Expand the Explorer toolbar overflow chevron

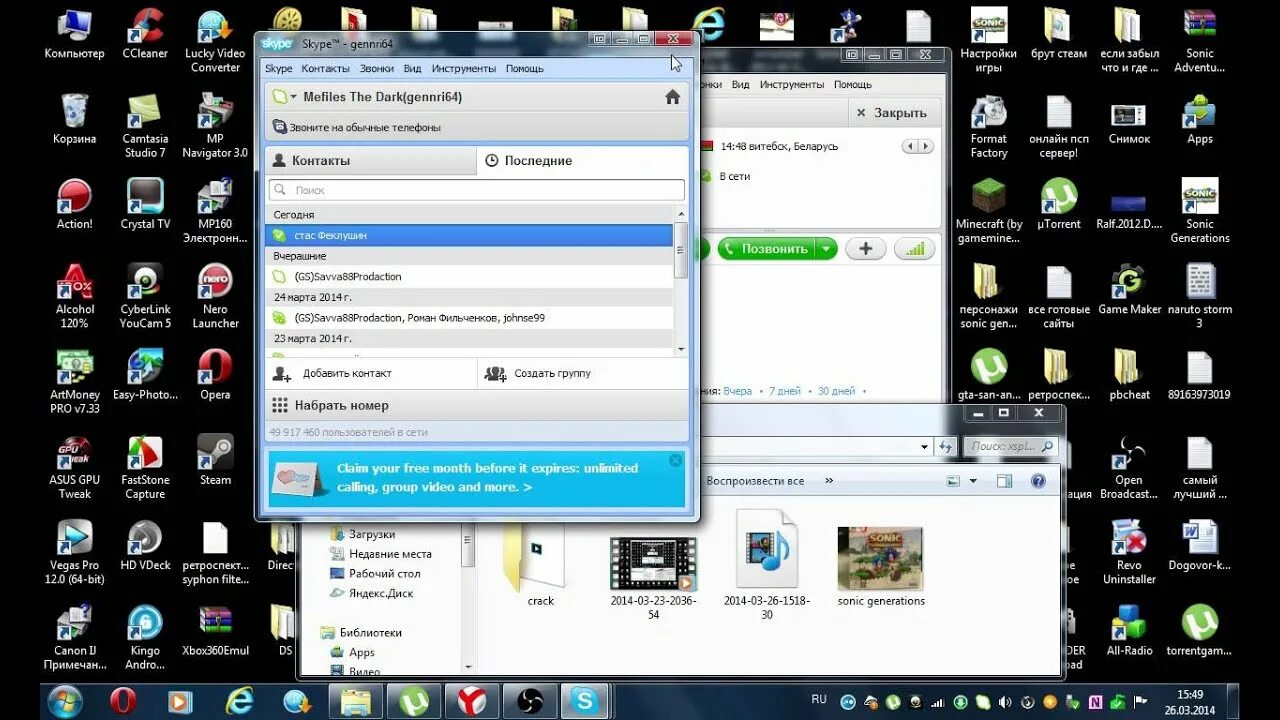click(829, 481)
